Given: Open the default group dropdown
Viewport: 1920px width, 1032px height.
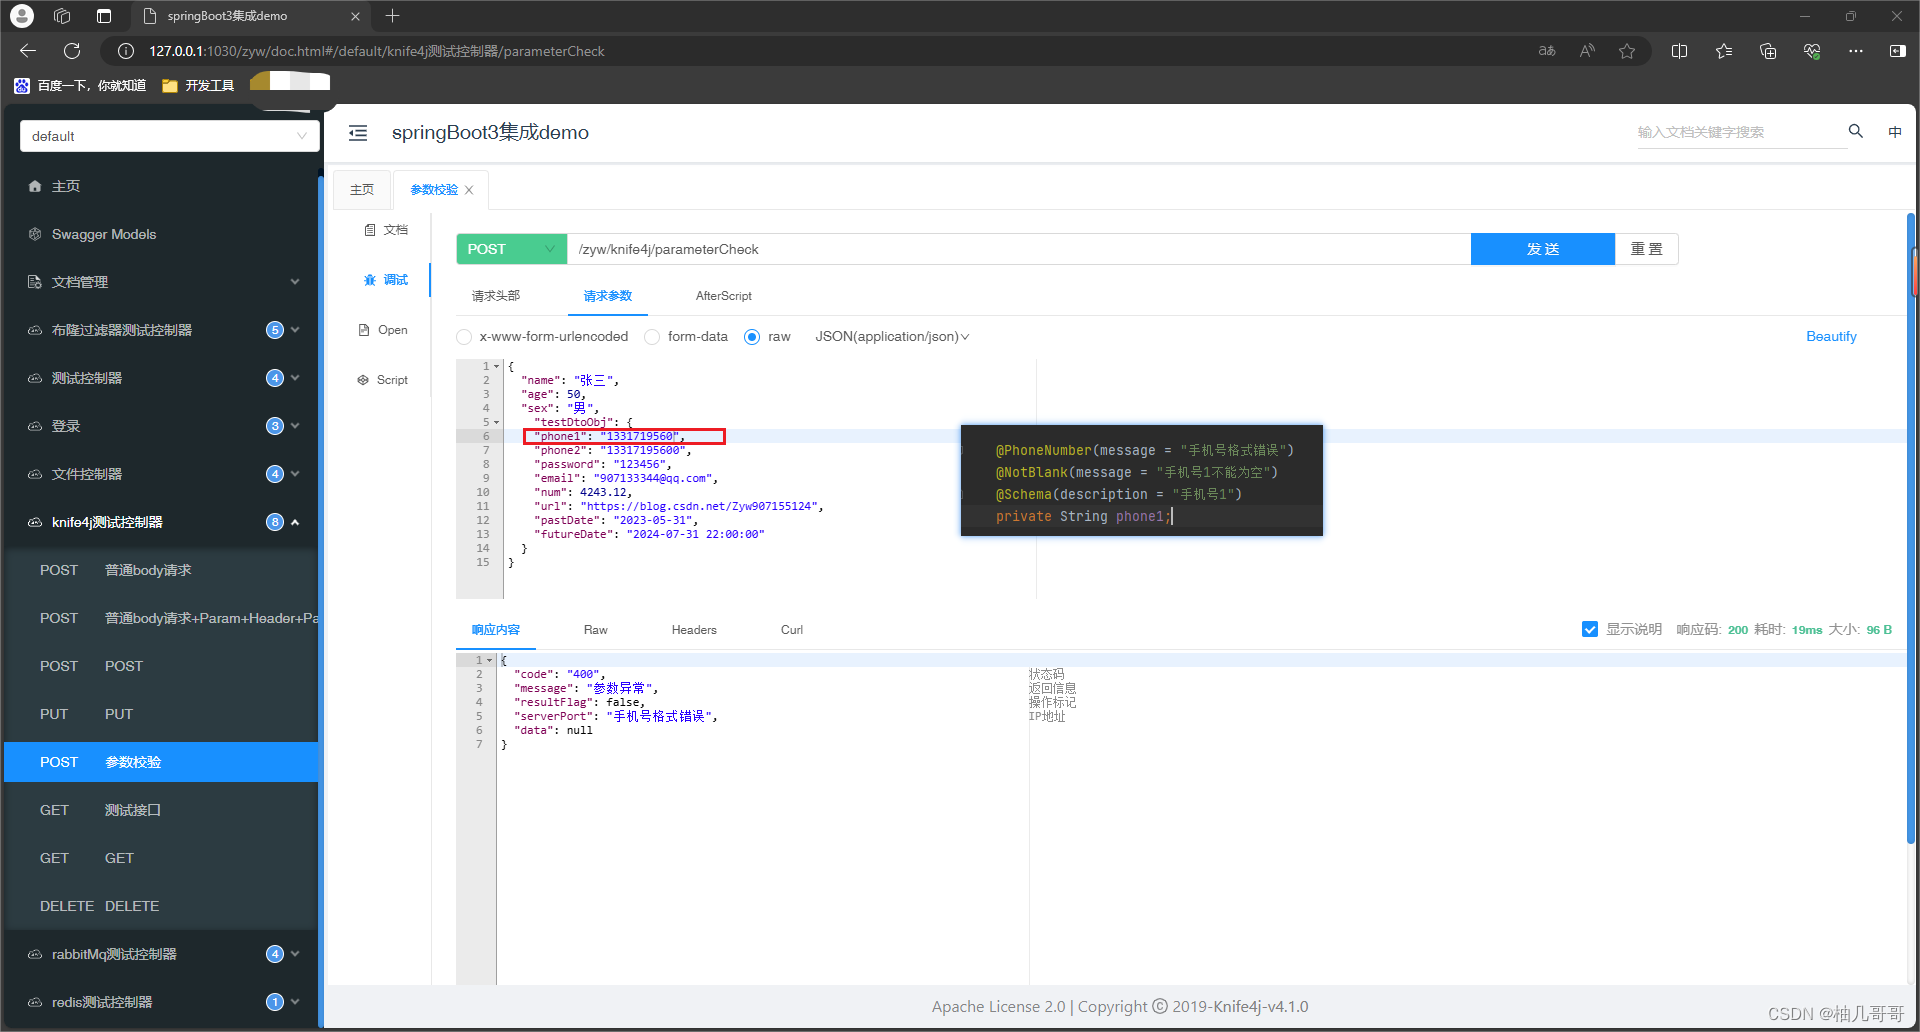Looking at the screenshot, I should 169,136.
